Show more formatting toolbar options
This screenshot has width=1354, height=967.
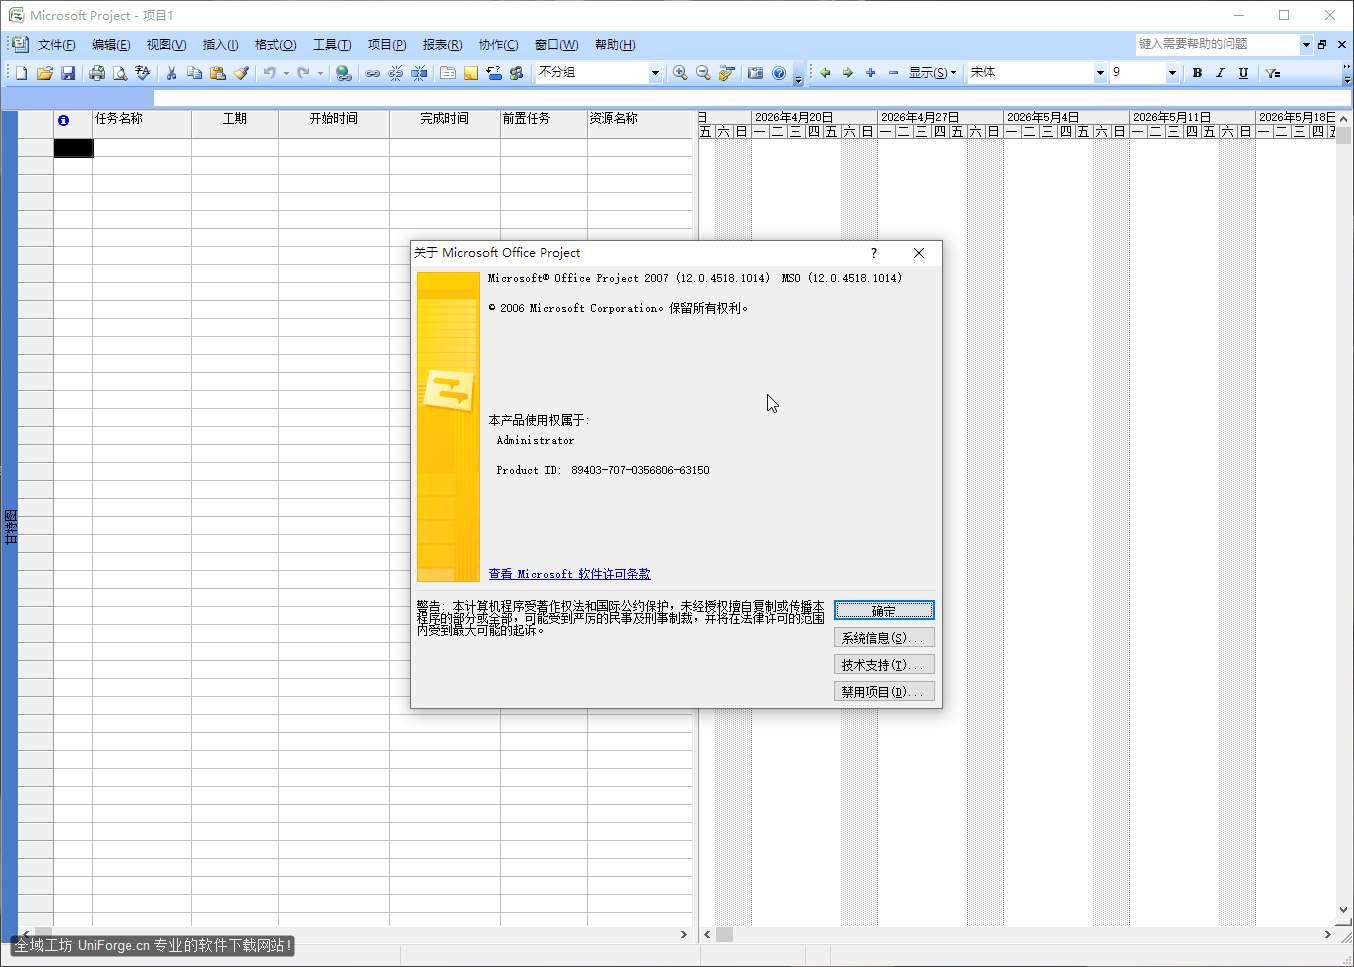(x=1347, y=73)
